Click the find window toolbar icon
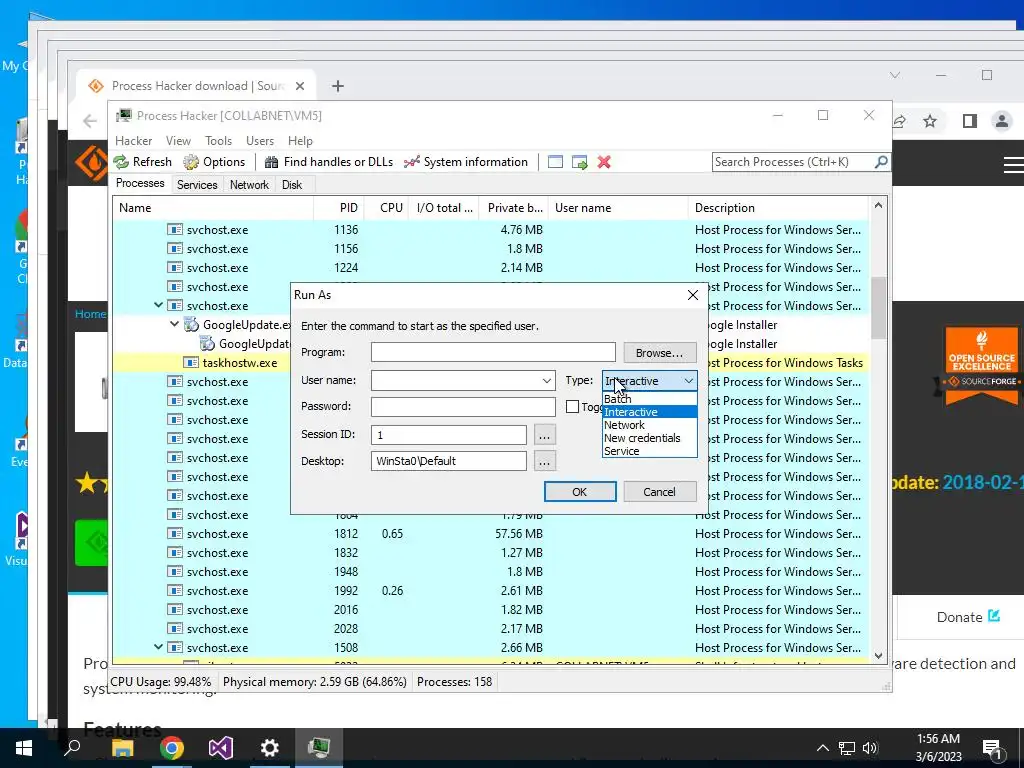This screenshot has height=768, width=1024. (555, 162)
